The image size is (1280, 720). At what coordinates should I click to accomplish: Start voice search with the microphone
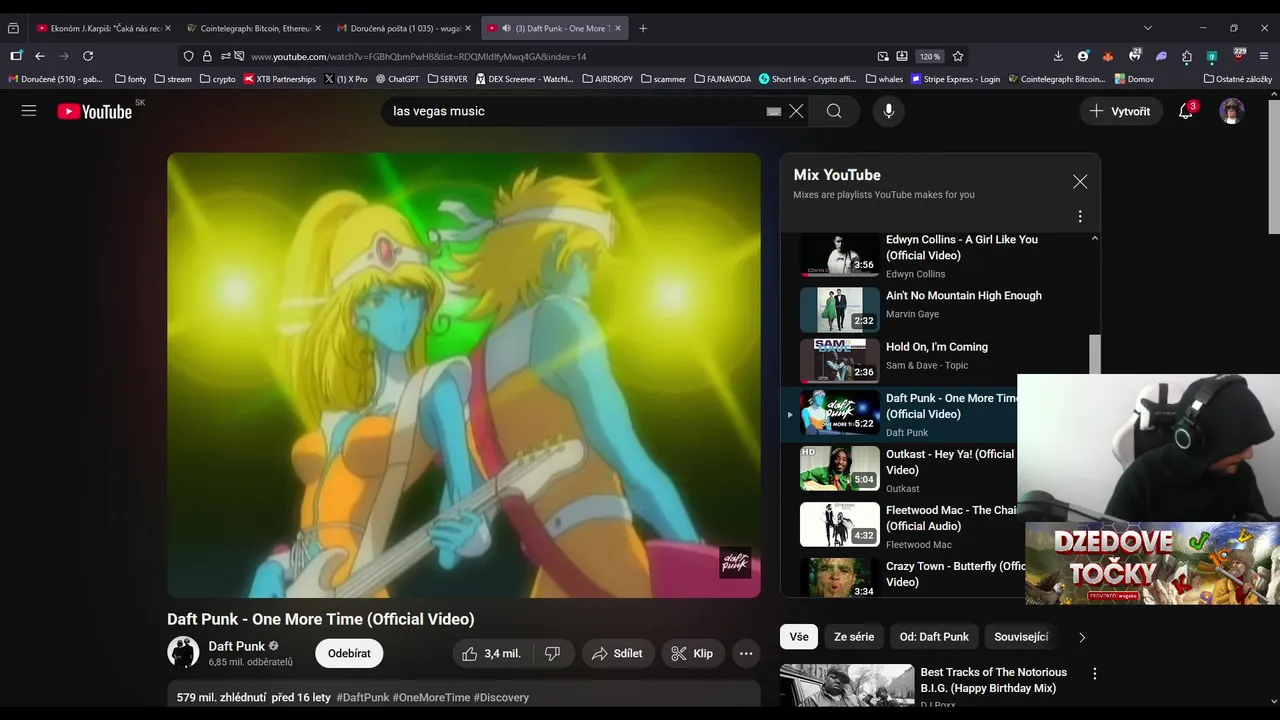coord(888,111)
